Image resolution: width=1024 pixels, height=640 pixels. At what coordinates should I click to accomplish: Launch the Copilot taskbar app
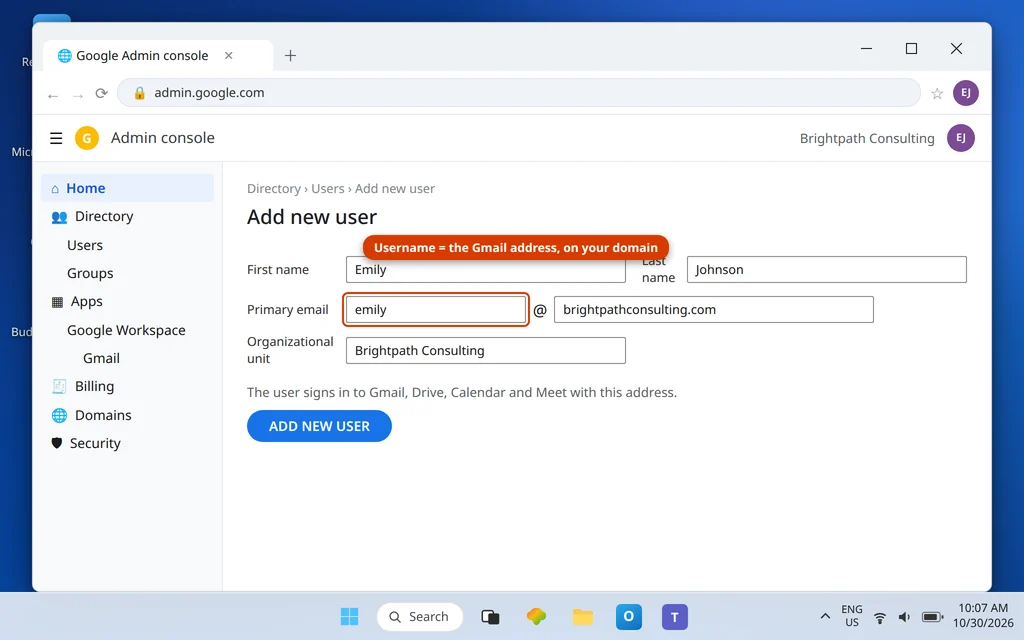pos(536,616)
